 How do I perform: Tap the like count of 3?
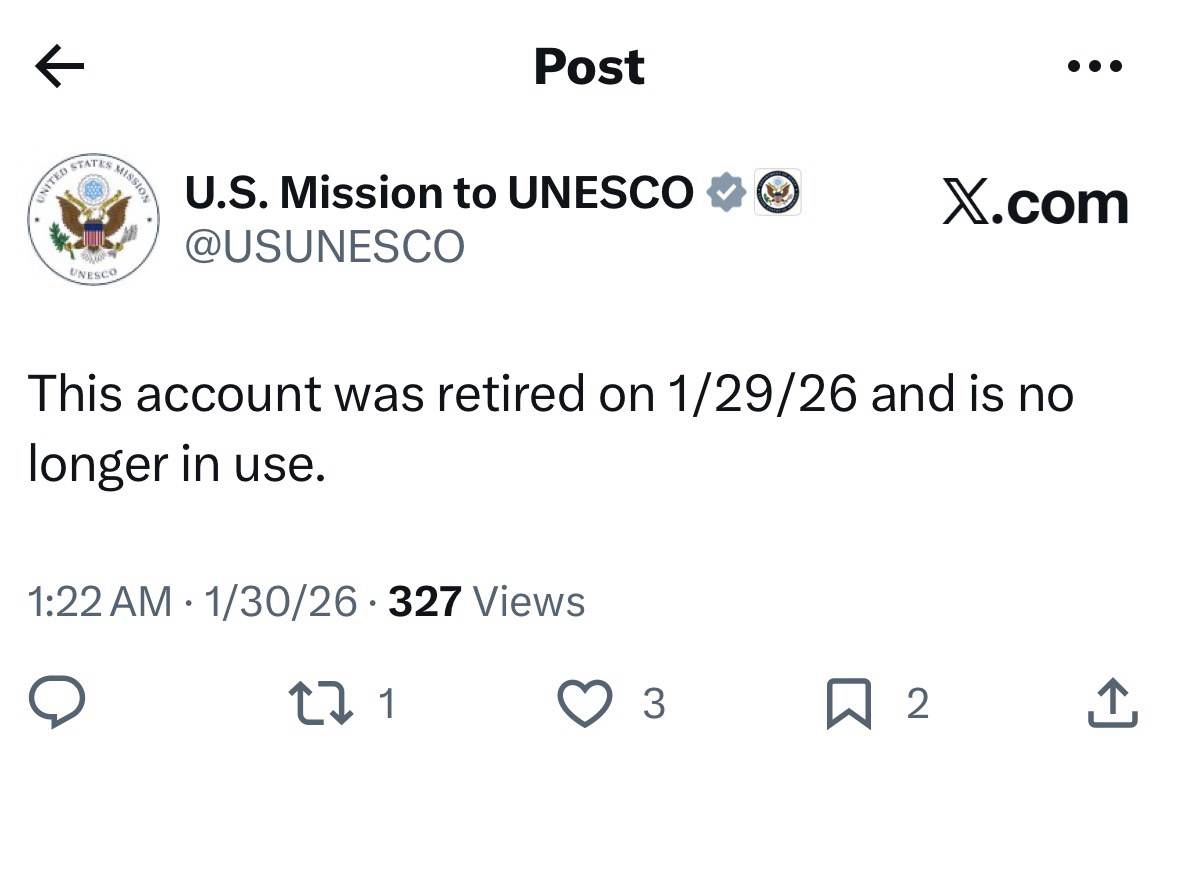[653, 704]
